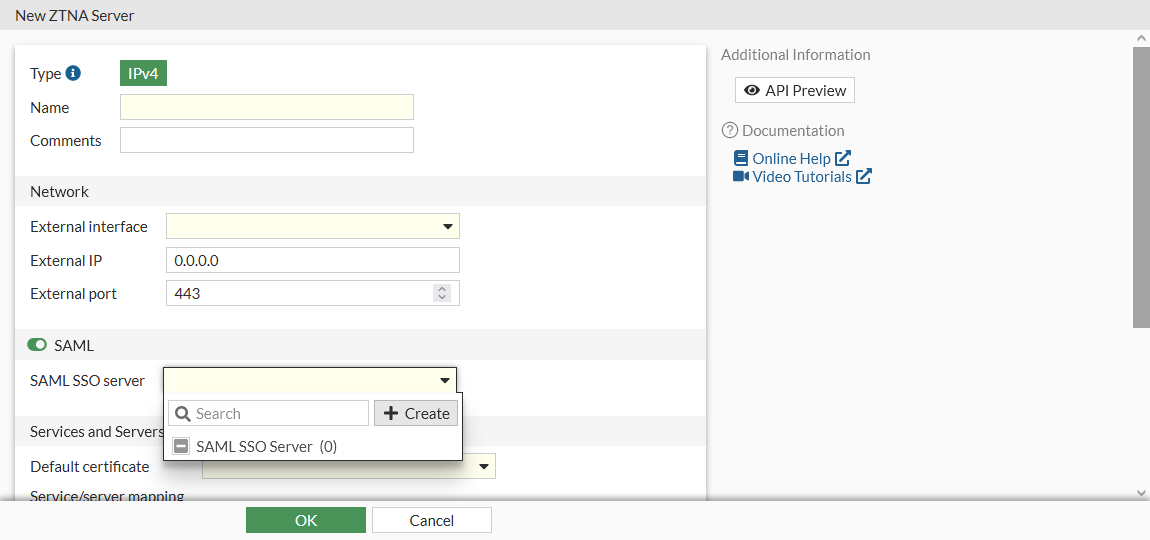Click the Documentation question mark icon
The image size is (1150, 540).
point(729,131)
